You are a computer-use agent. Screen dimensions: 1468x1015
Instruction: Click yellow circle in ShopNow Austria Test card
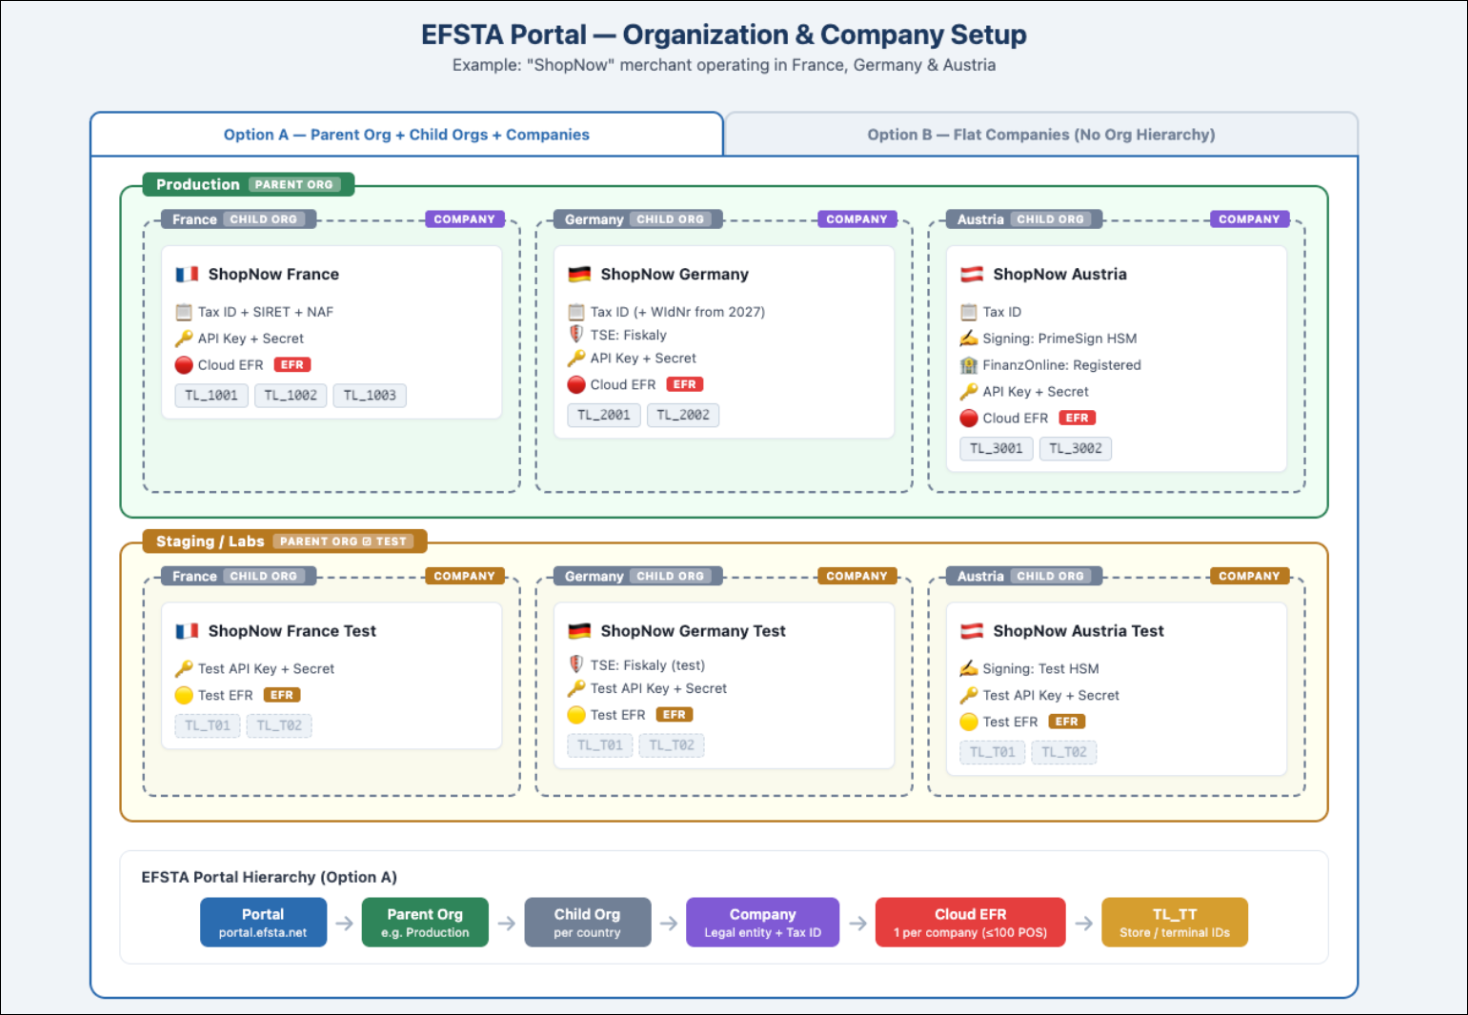coord(968,722)
